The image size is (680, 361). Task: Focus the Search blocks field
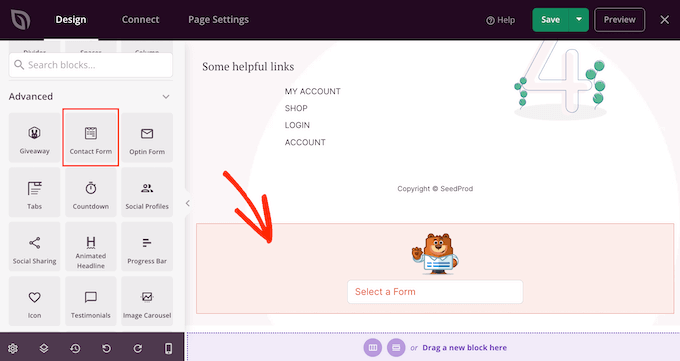91,65
